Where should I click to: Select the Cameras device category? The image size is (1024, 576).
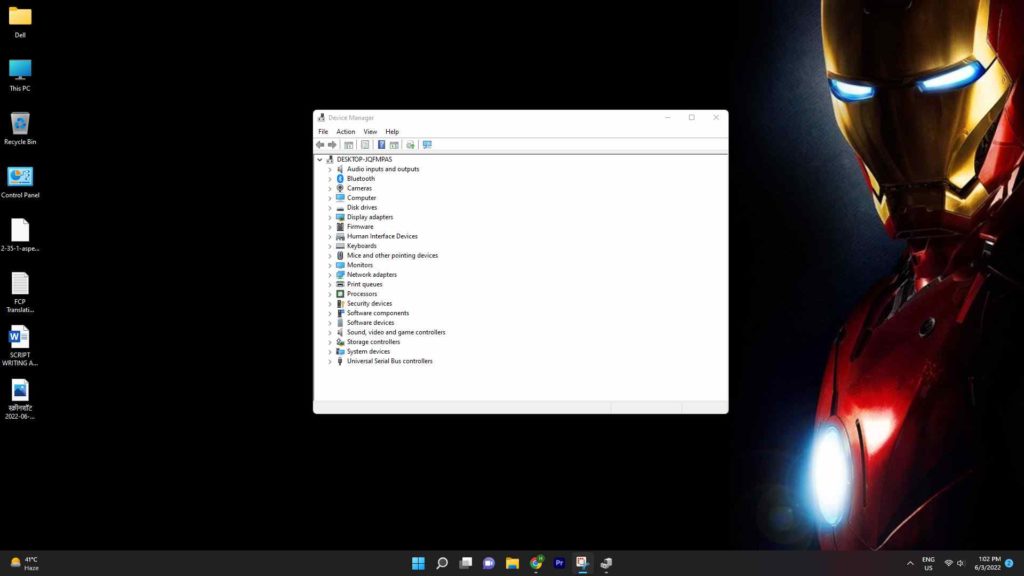click(359, 188)
